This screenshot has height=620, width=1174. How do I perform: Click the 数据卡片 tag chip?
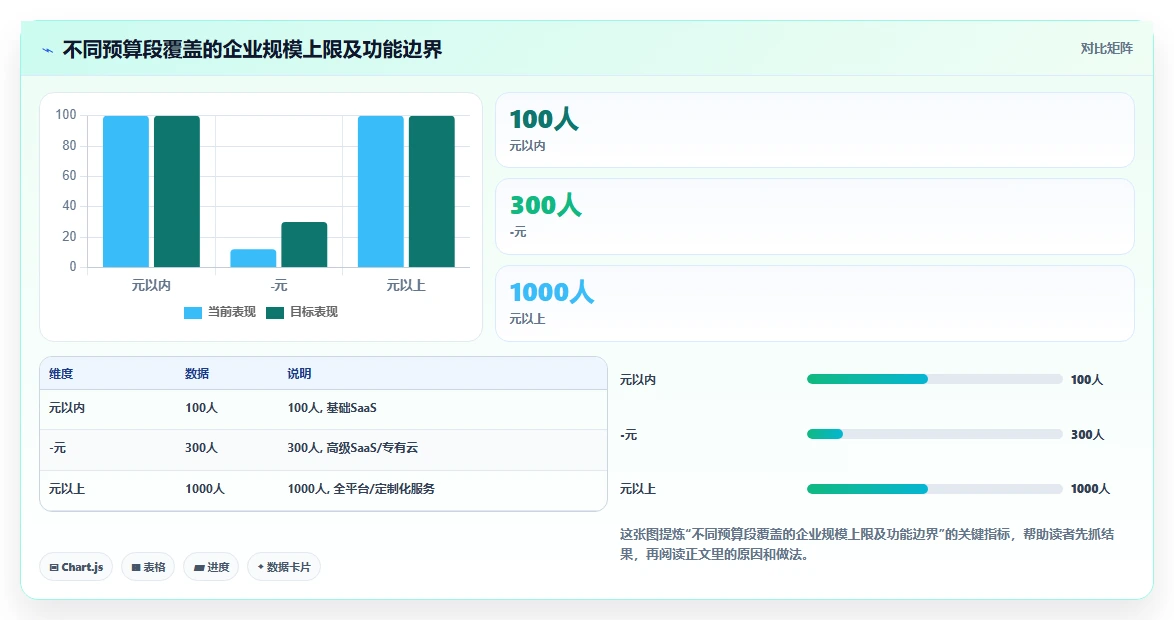(x=284, y=567)
